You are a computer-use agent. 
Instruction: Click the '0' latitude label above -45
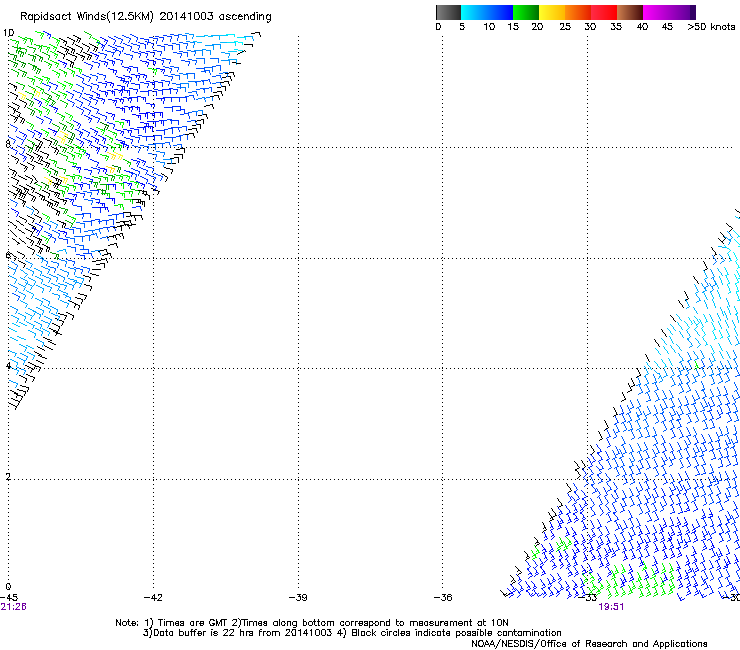point(8,587)
